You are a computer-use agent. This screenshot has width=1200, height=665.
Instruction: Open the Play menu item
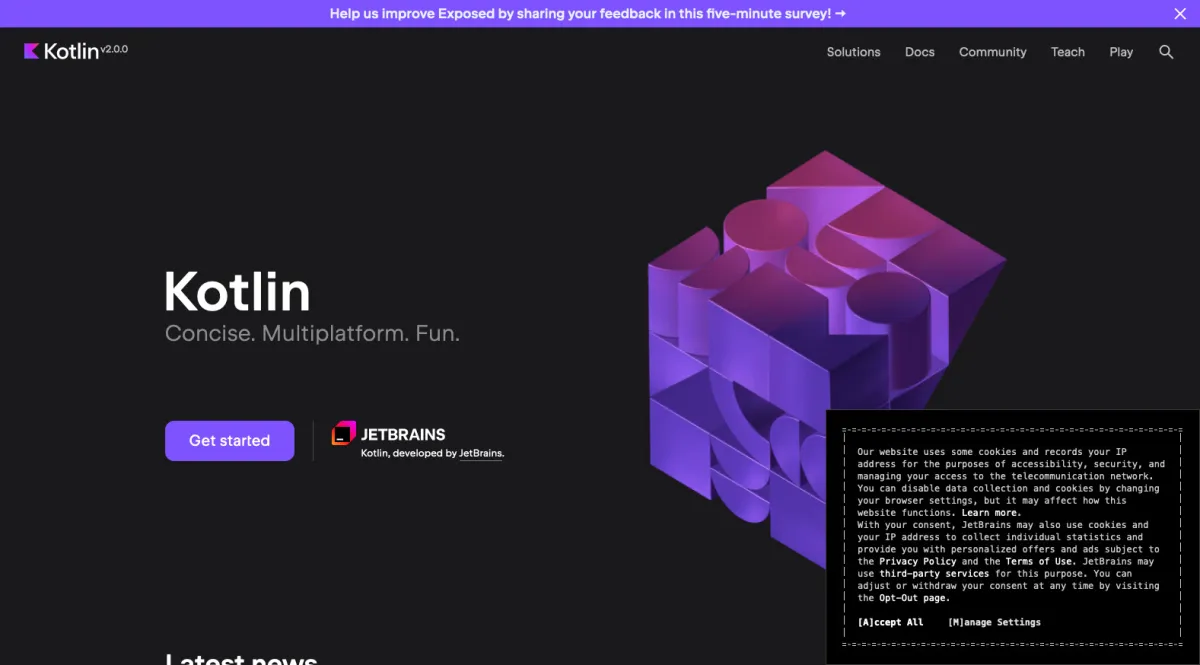point(1121,52)
